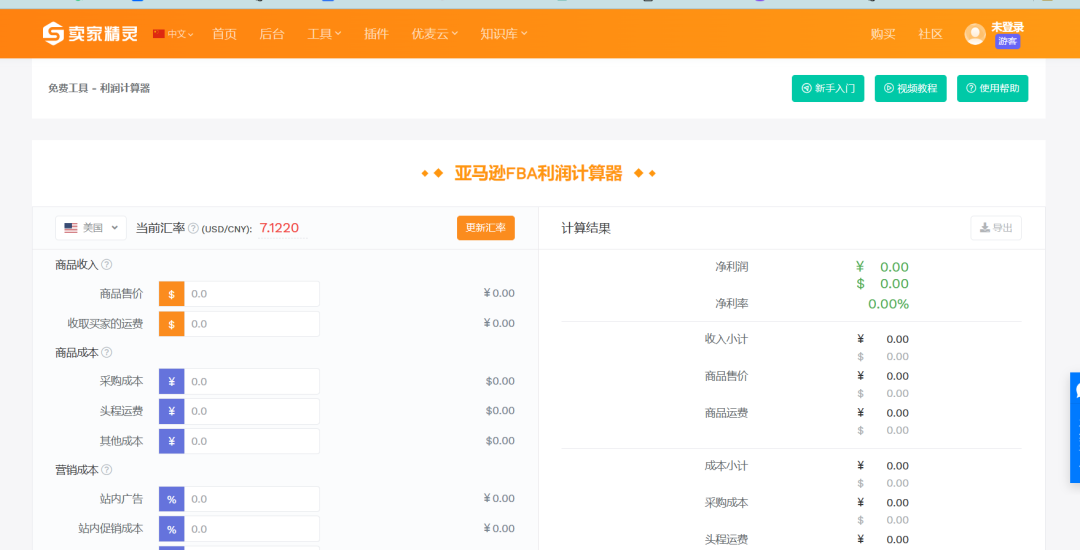Expand the 知识库 menu
This screenshot has height=550, width=1080.
coord(503,34)
